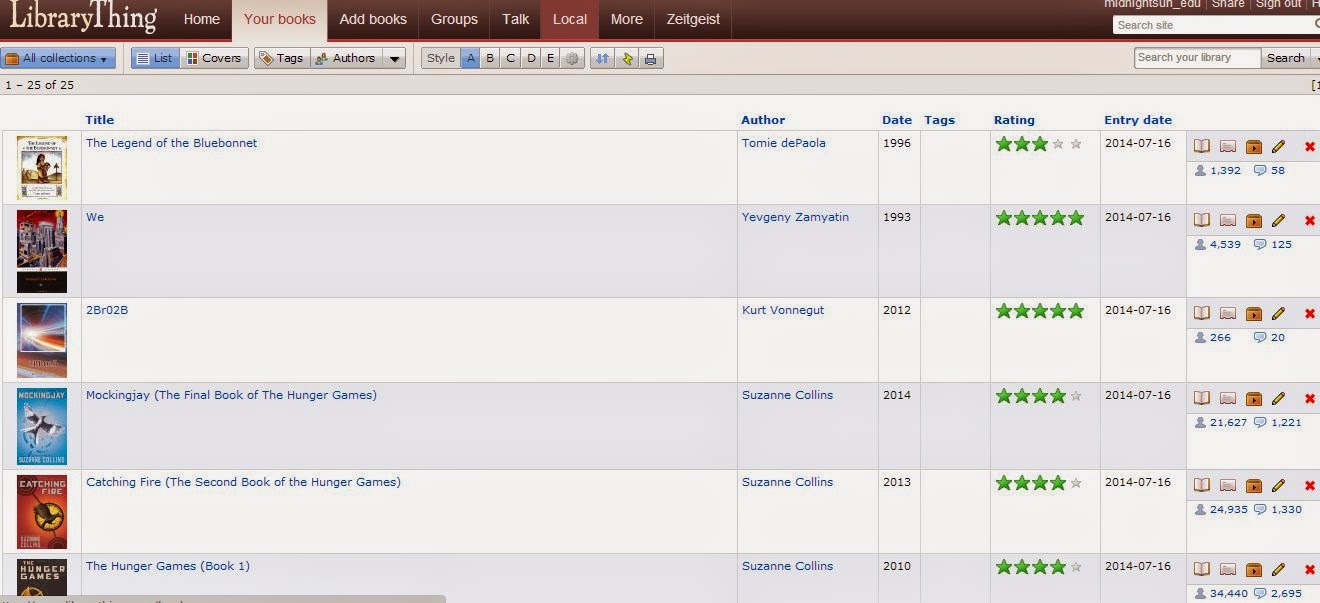Image resolution: width=1320 pixels, height=603 pixels.
Task: Click pencil edit icon for We
Action: 1278,220
